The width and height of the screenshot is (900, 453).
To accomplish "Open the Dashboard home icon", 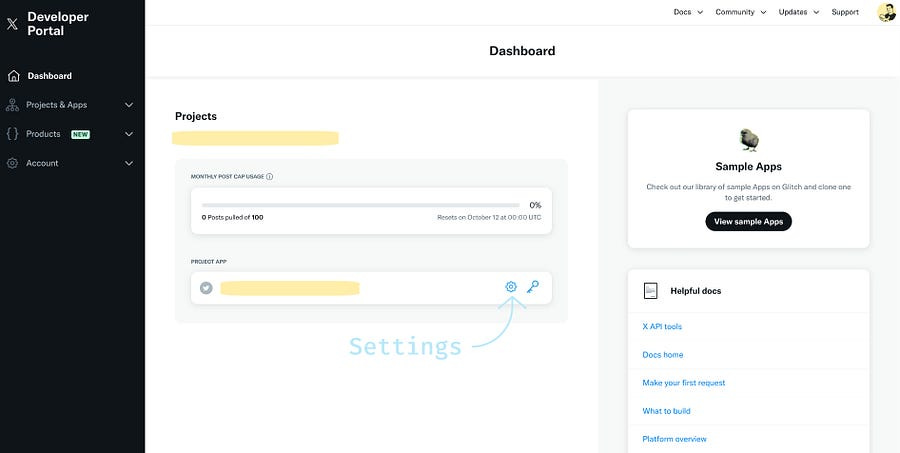I will pos(14,76).
